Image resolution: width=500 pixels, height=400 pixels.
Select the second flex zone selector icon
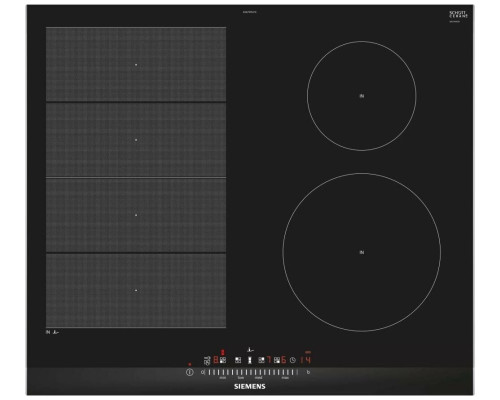pyautogui.click(x=238, y=360)
